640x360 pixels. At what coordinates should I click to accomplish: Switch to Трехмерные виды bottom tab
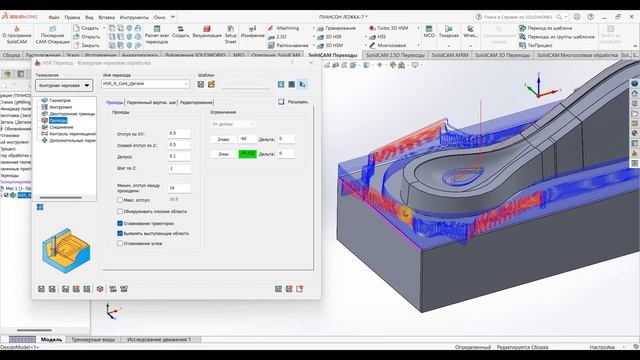(93, 340)
